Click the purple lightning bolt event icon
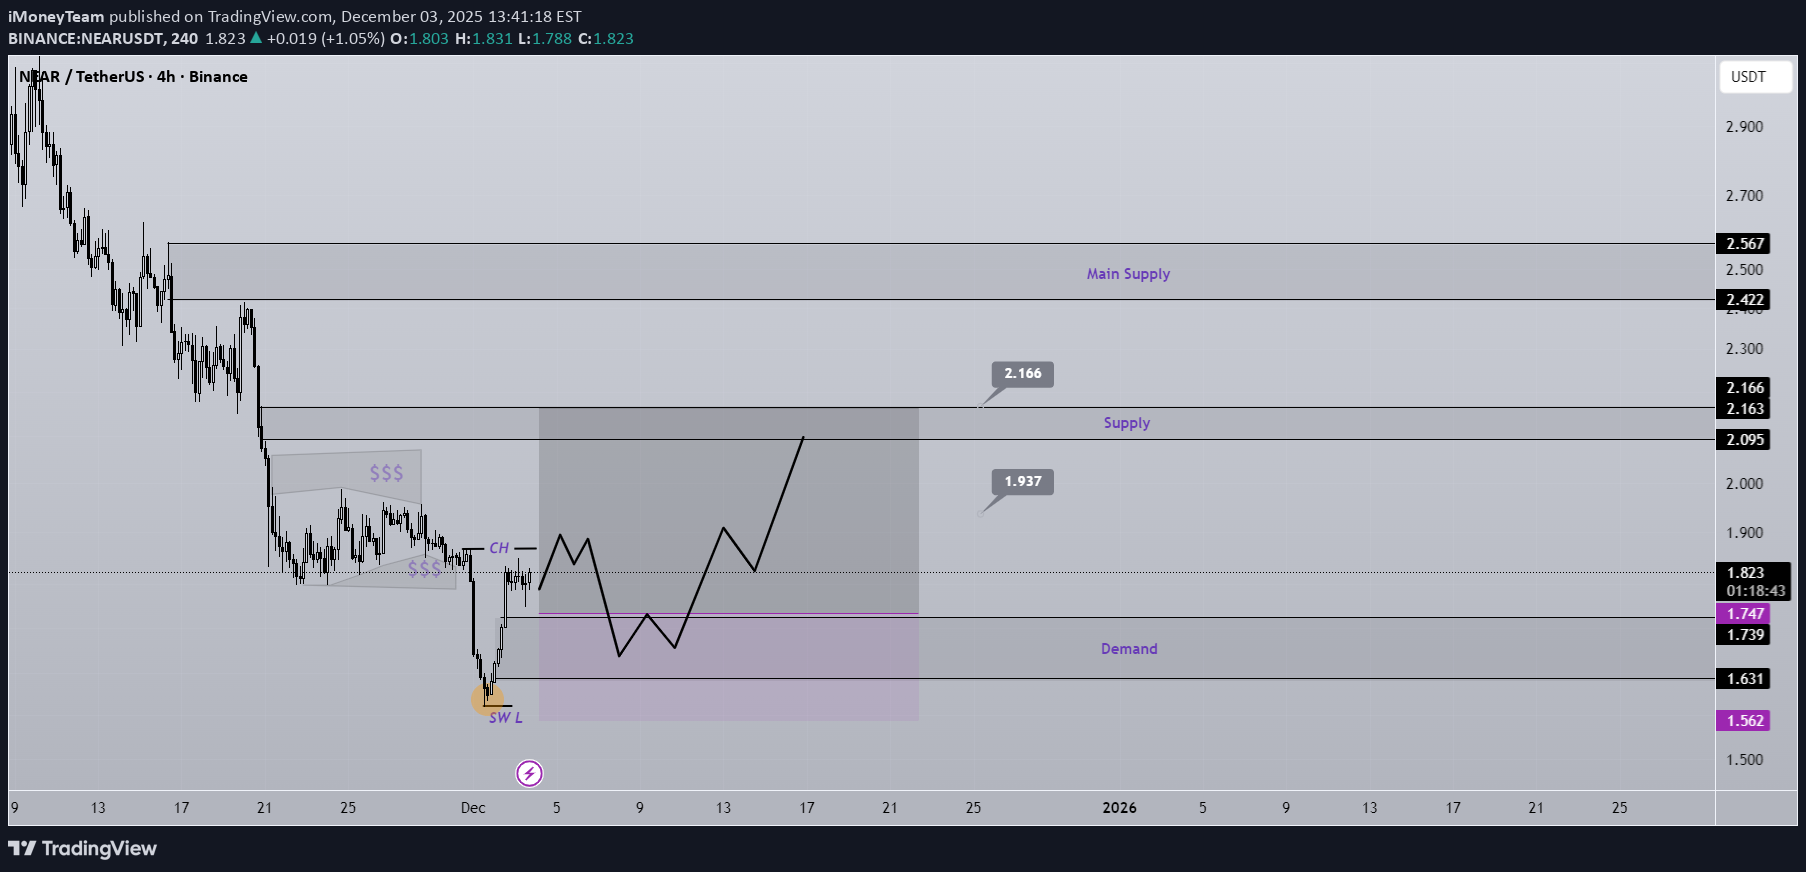The image size is (1806, 872). [x=529, y=773]
